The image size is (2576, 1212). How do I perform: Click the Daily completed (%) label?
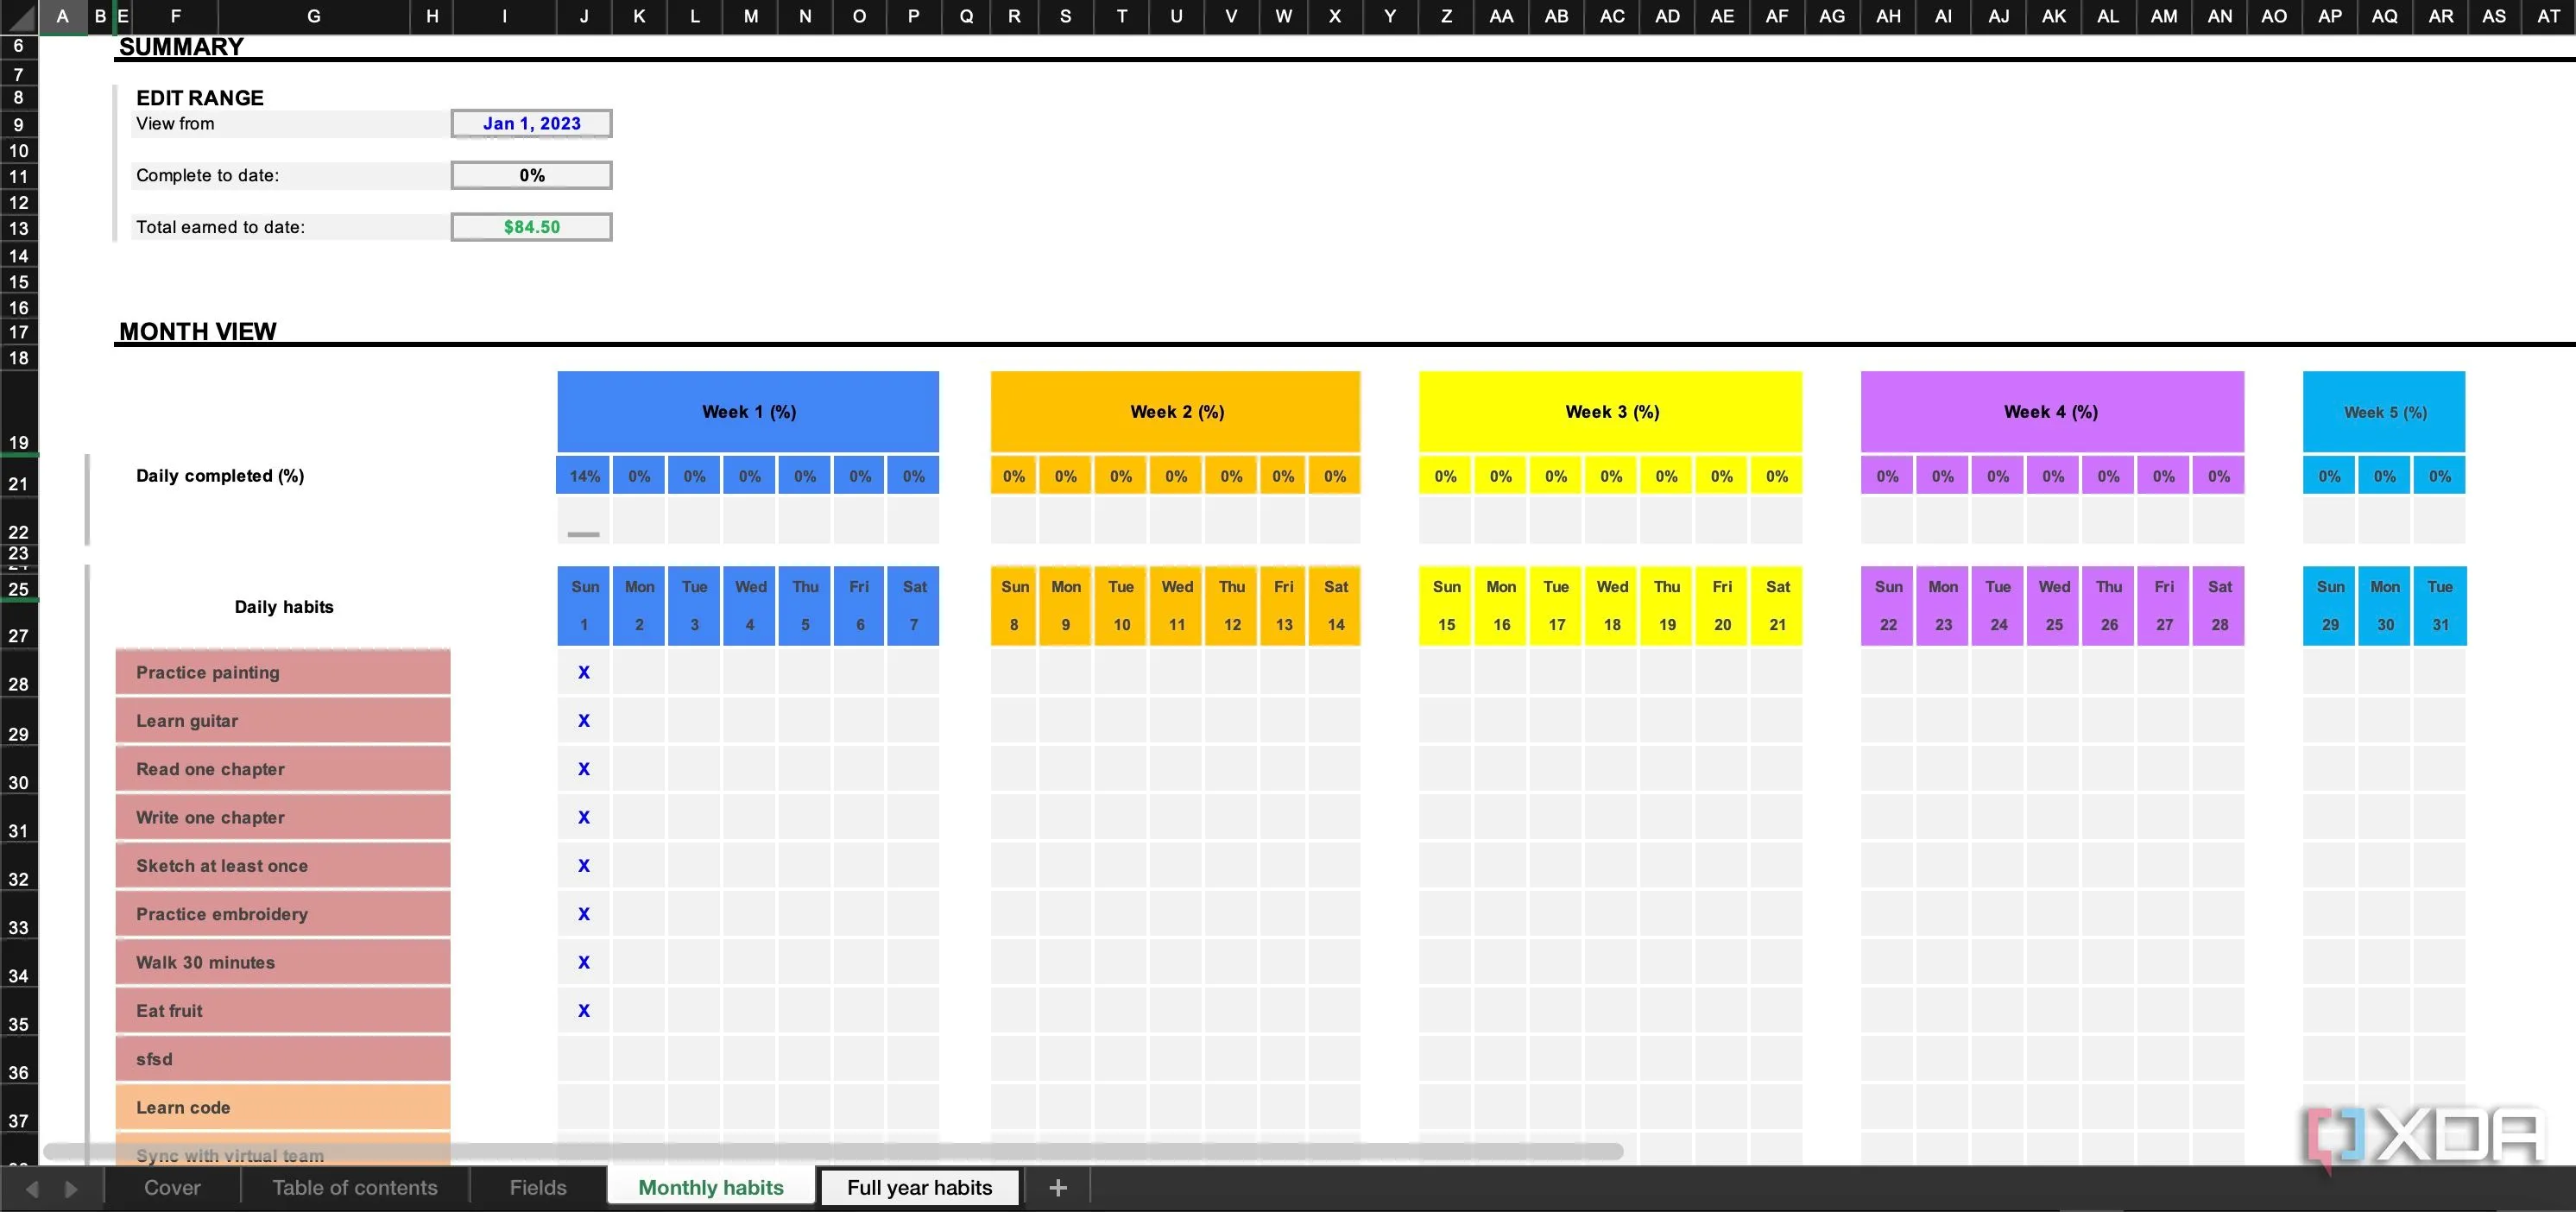[220, 476]
